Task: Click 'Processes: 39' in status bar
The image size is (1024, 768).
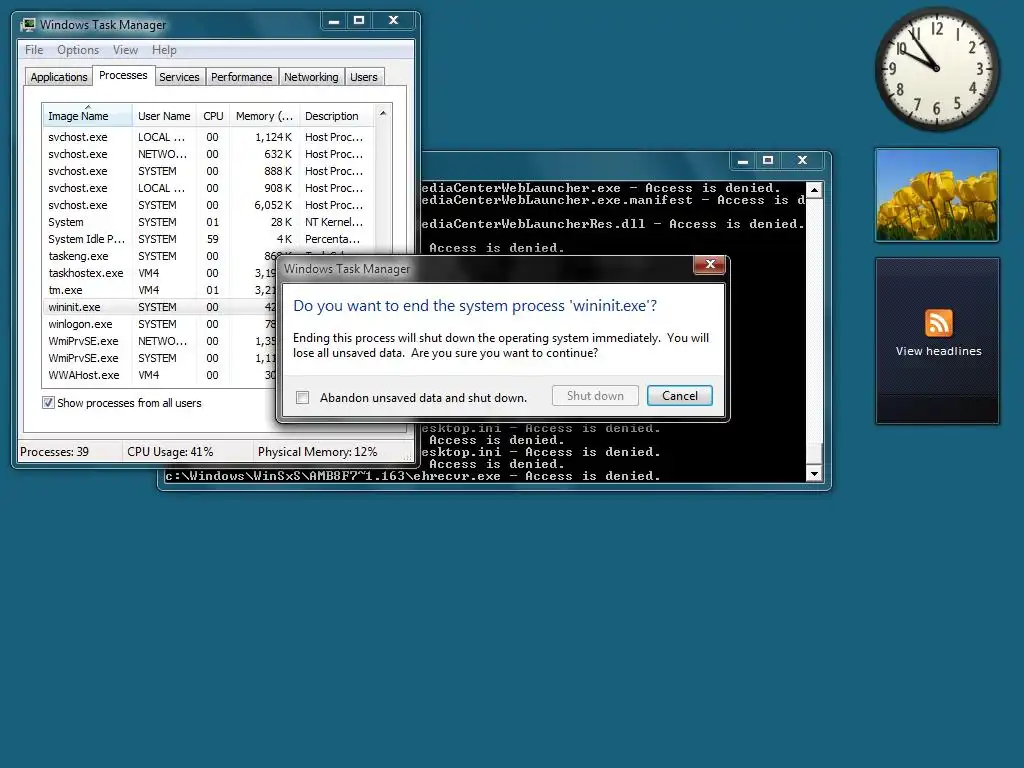Action: (x=54, y=452)
